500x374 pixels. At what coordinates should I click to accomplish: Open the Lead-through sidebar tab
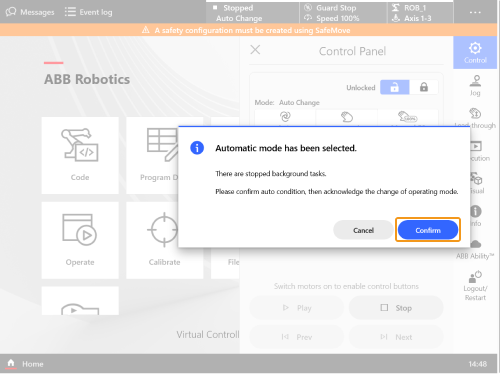pos(475,118)
